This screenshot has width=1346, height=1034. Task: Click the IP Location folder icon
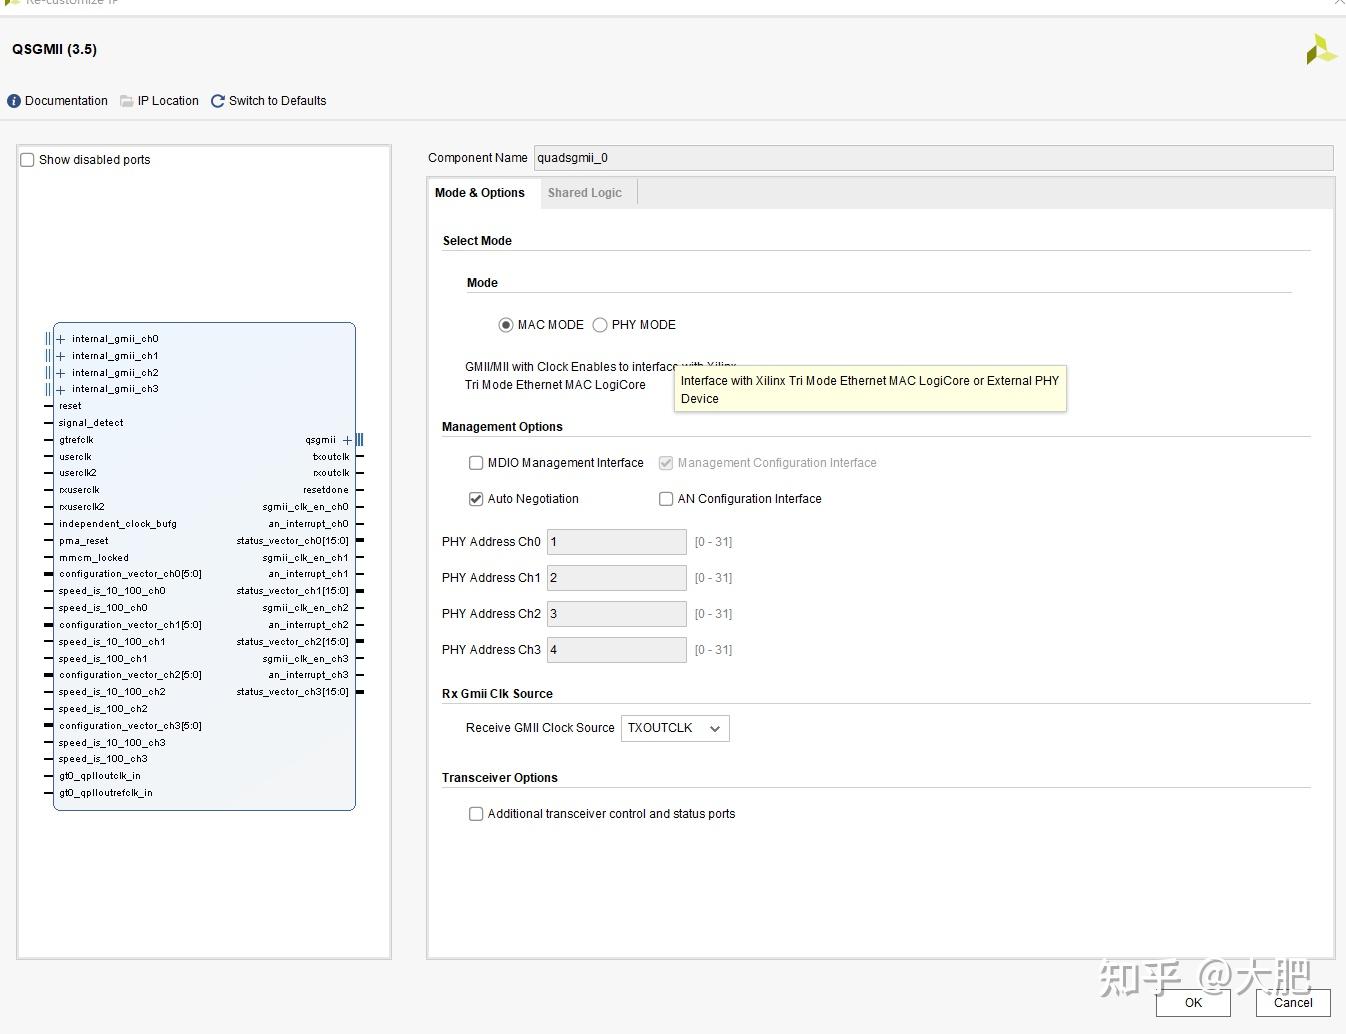pyautogui.click(x=126, y=101)
